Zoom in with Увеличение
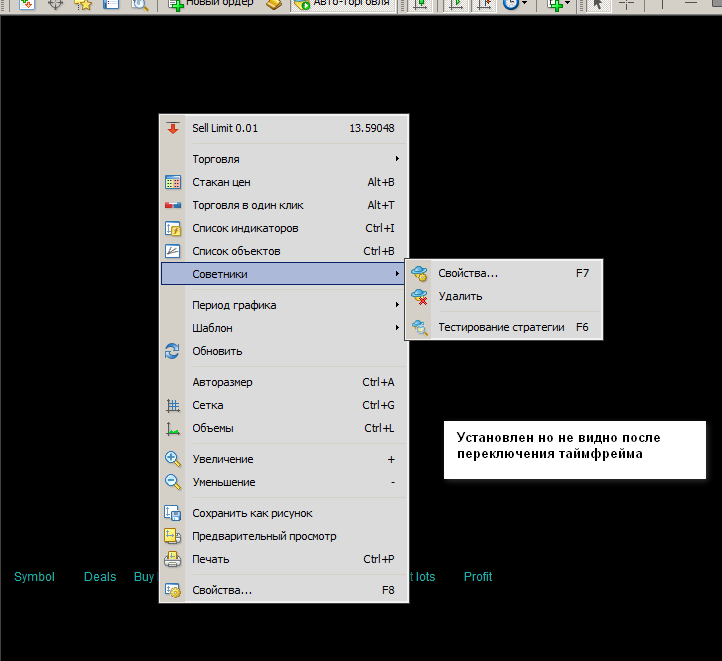The height and width of the screenshot is (661, 722). click(x=284, y=459)
